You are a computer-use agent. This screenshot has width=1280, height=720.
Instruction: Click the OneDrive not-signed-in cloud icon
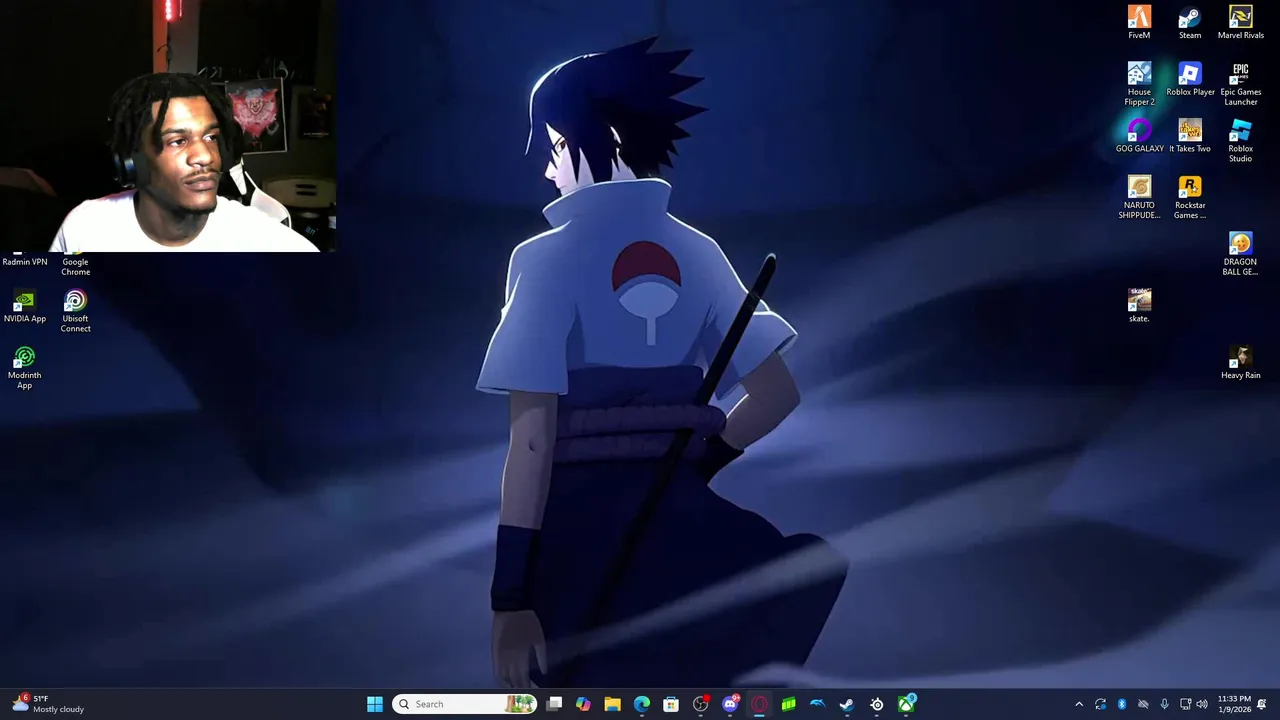pos(1143,704)
